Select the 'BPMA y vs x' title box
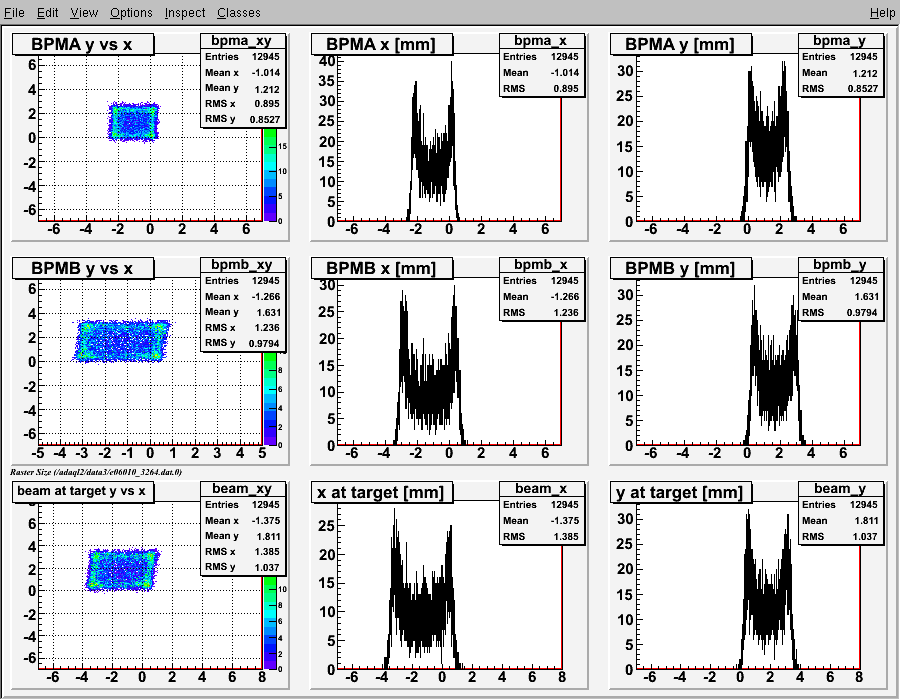The image size is (900, 700). point(83,44)
